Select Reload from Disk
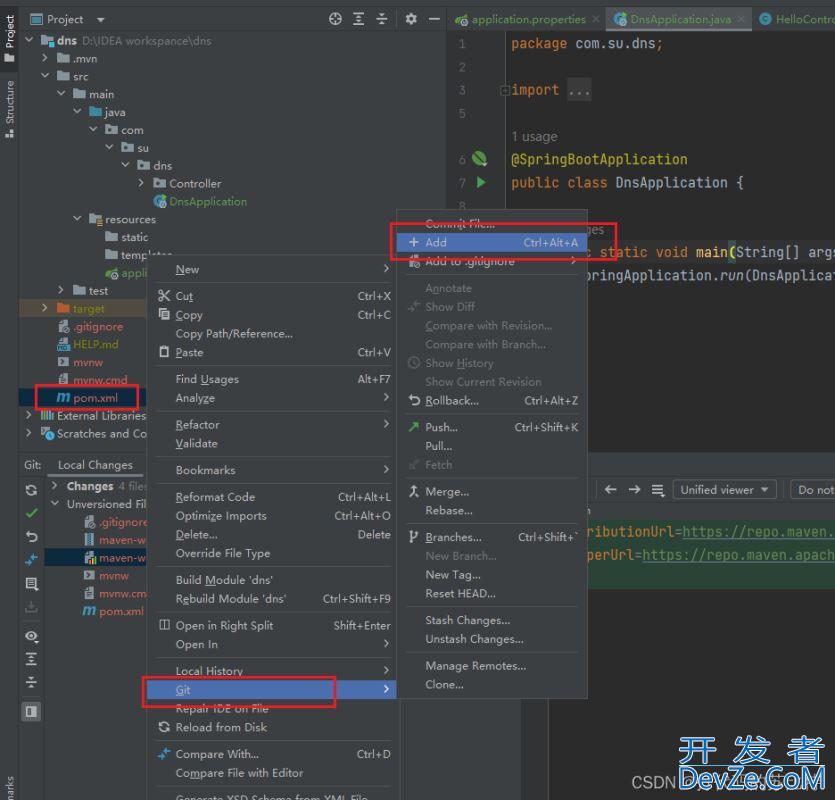The image size is (835, 800). click(x=274, y=727)
